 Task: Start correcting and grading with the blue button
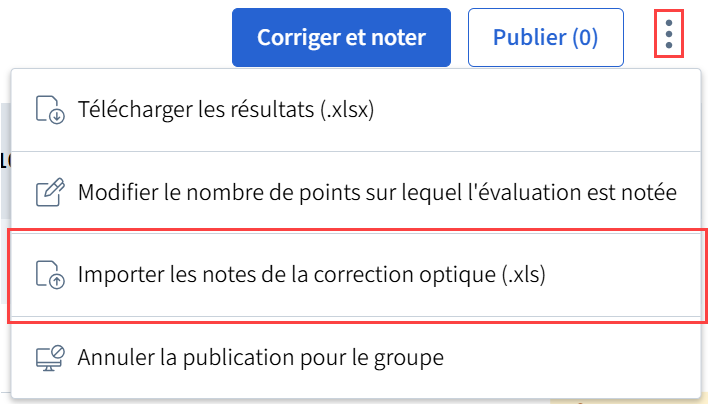tap(342, 38)
